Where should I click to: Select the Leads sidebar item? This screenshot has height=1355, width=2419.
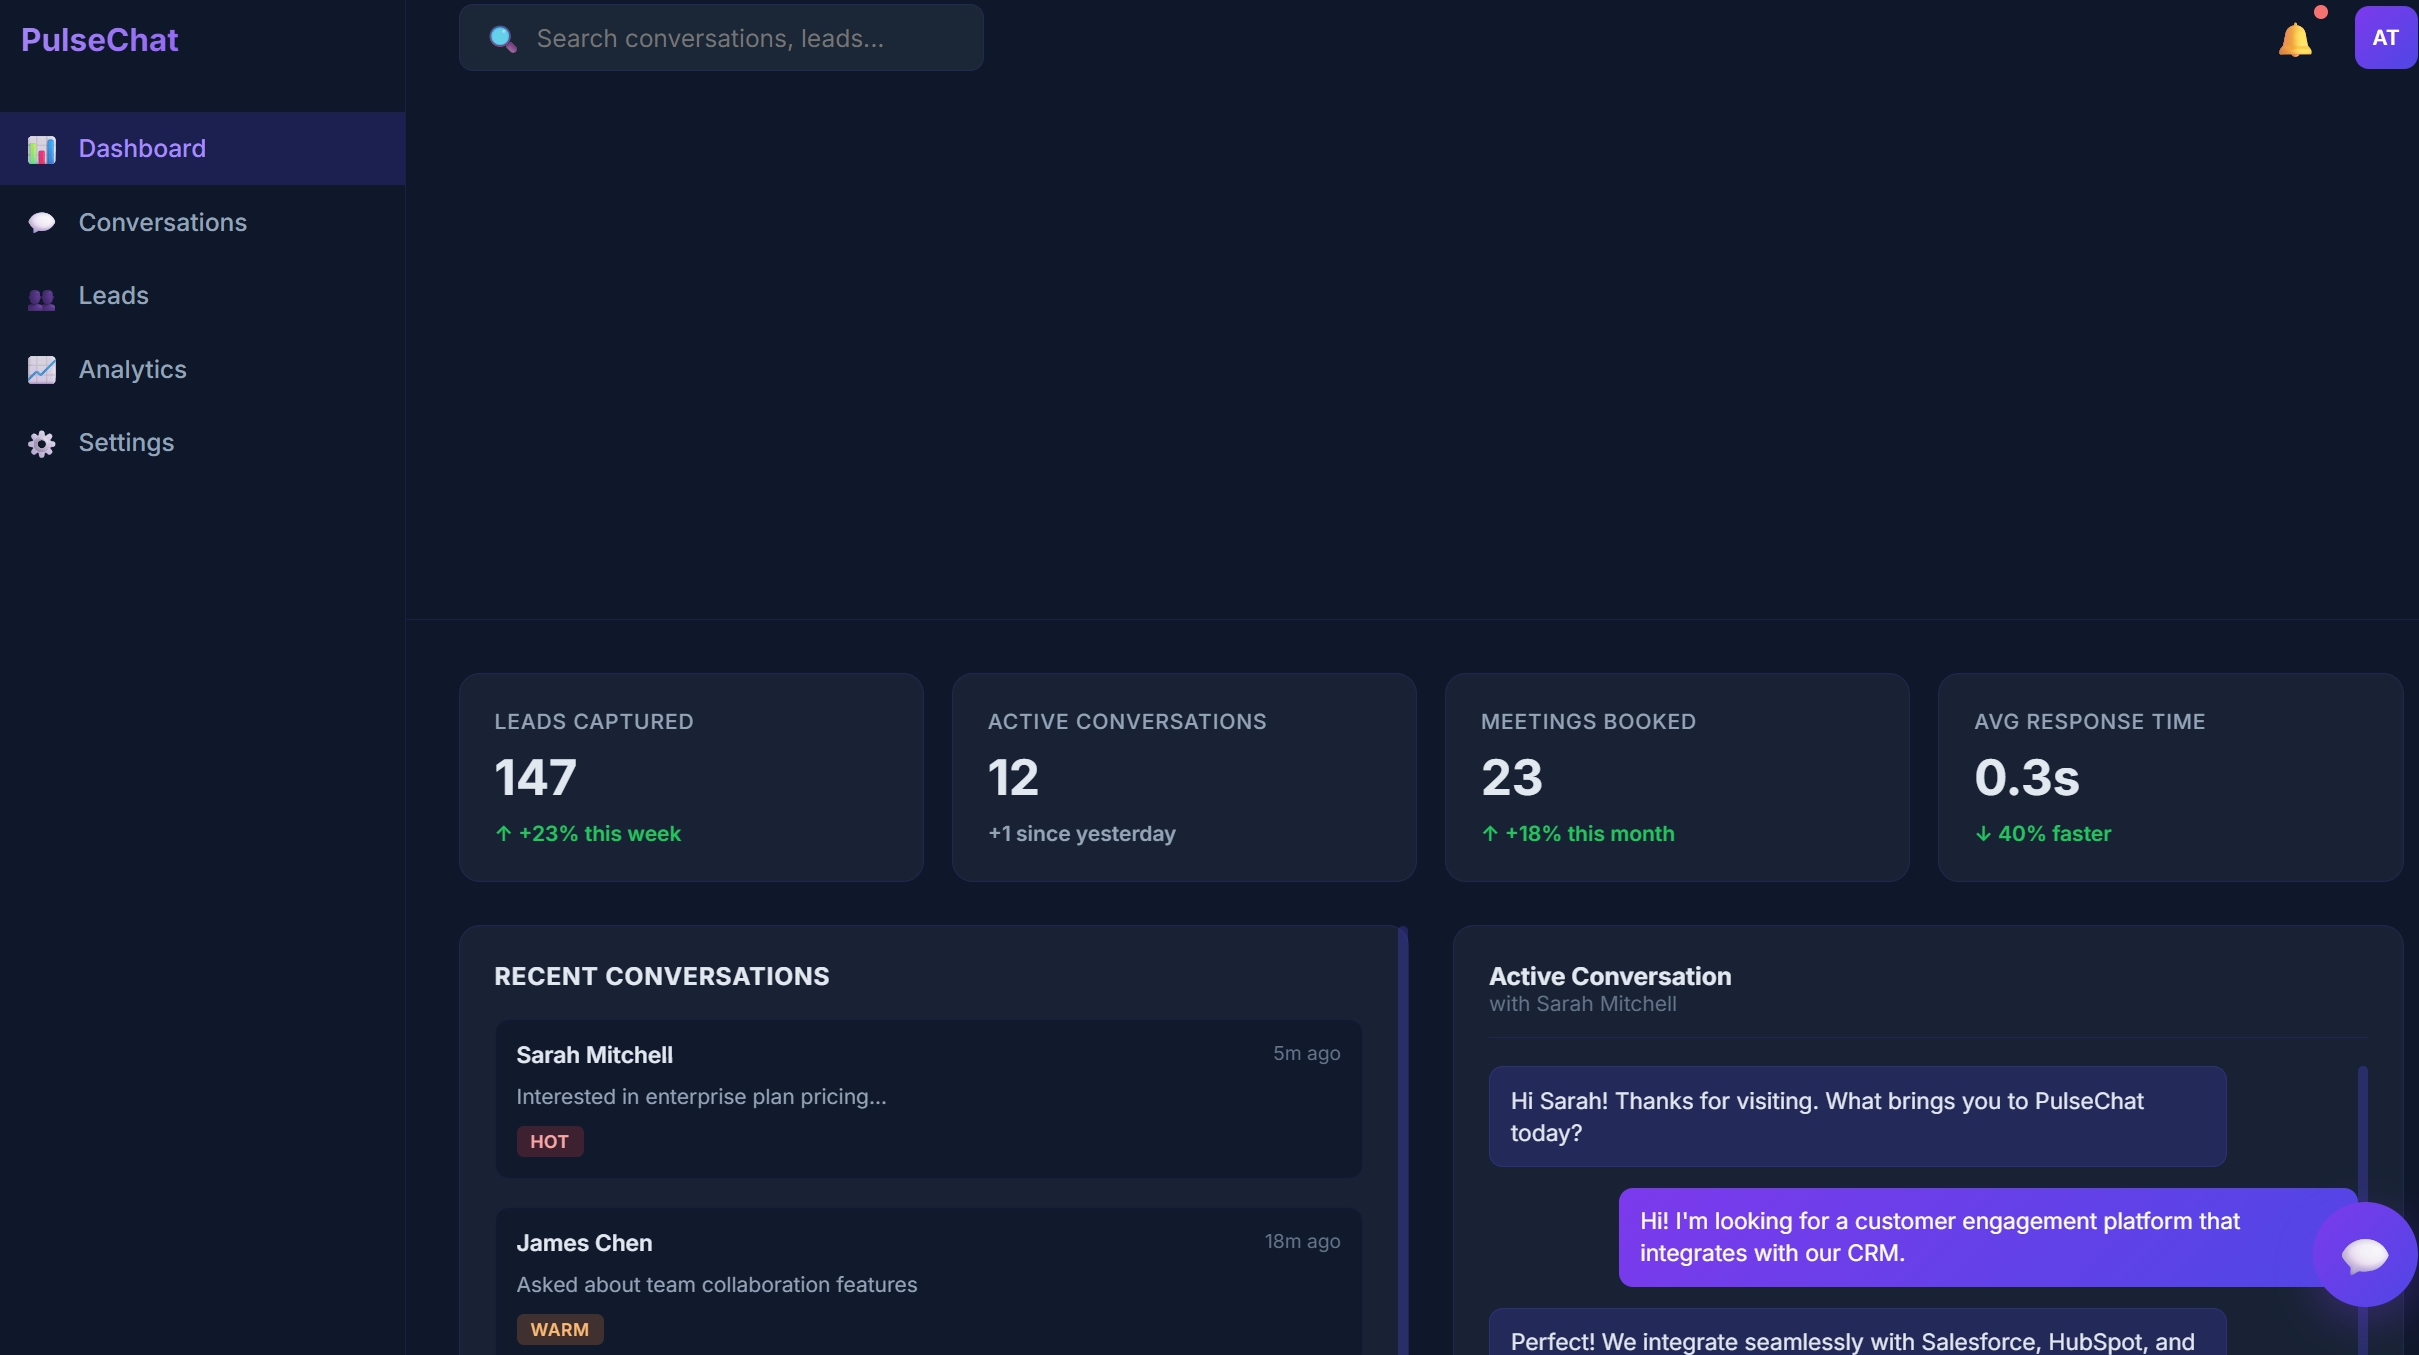(114, 296)
